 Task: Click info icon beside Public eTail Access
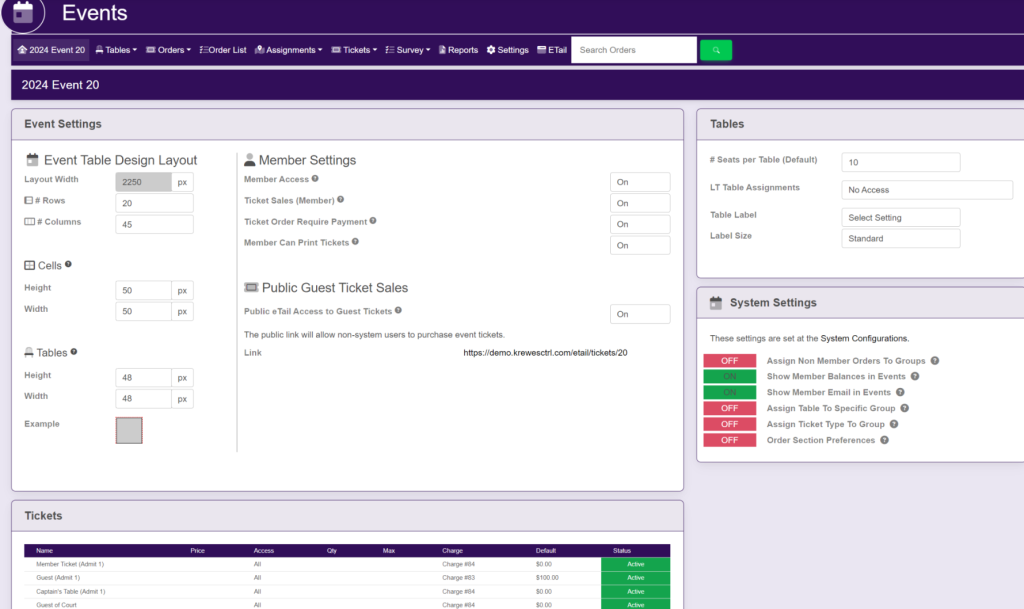398,311
